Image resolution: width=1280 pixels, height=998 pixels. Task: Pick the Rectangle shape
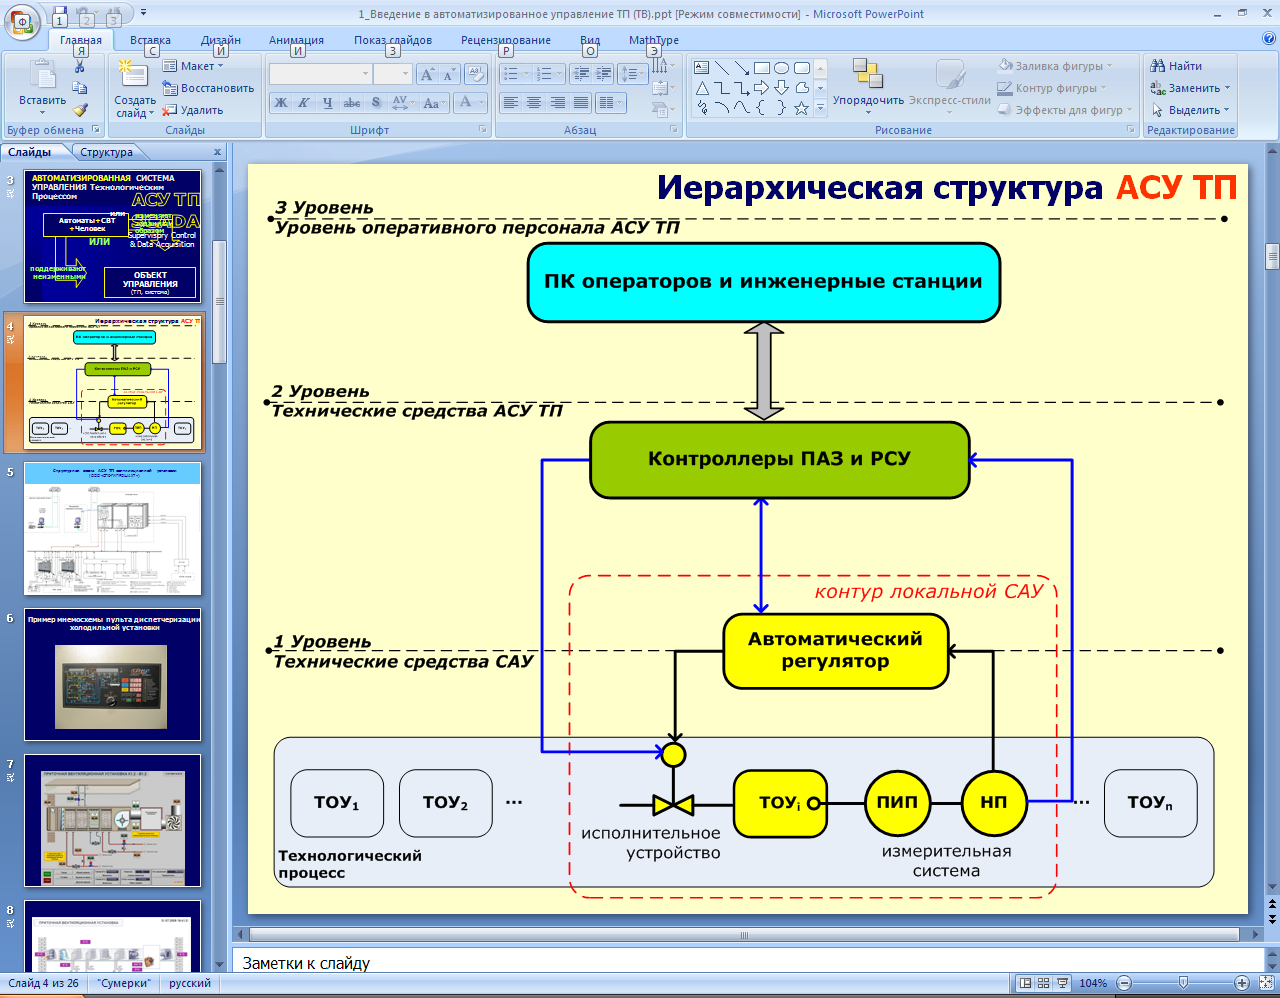762,68
